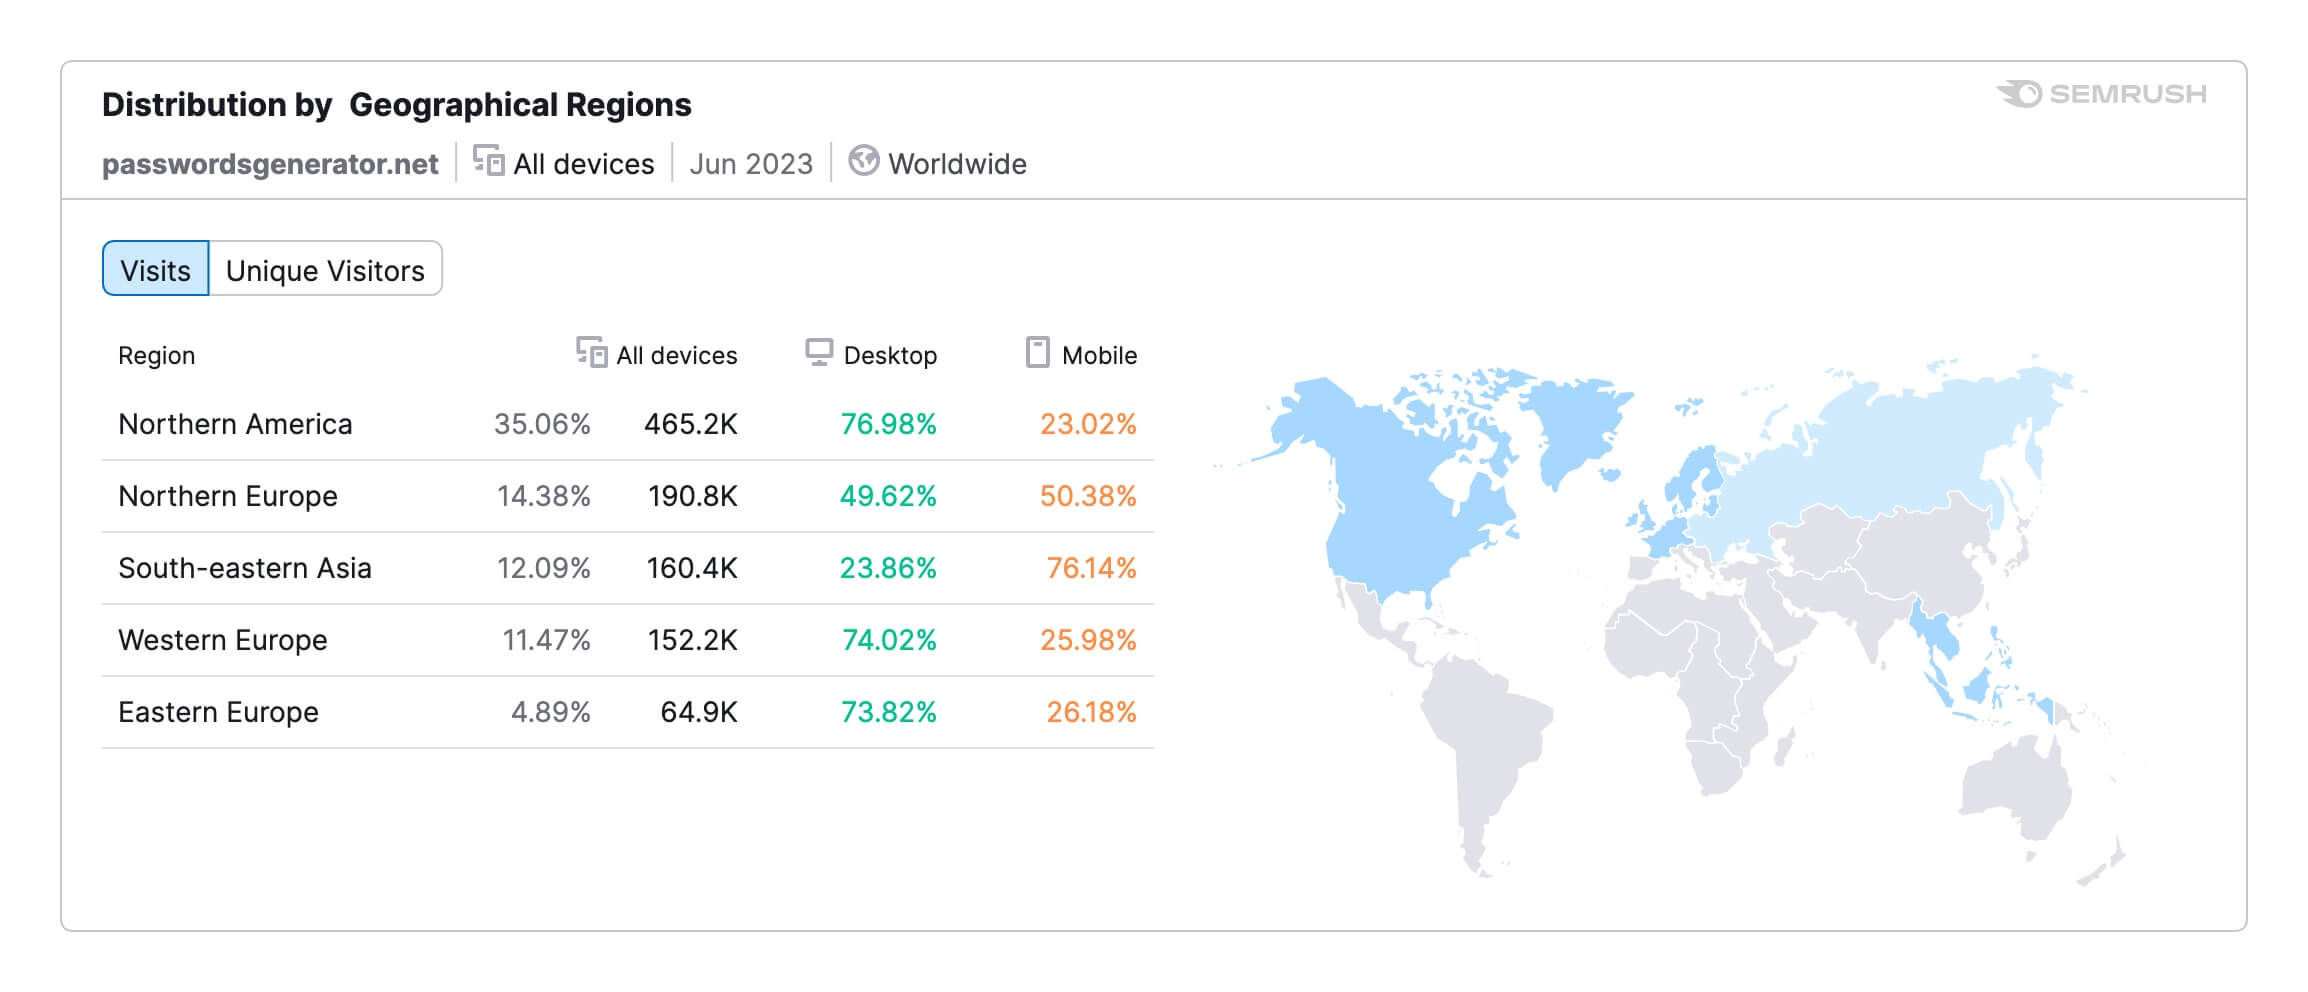This screenshot has width=2308, height=992.
Task: Click the 49.62% desktop value
Action: [x=888, y=496]
